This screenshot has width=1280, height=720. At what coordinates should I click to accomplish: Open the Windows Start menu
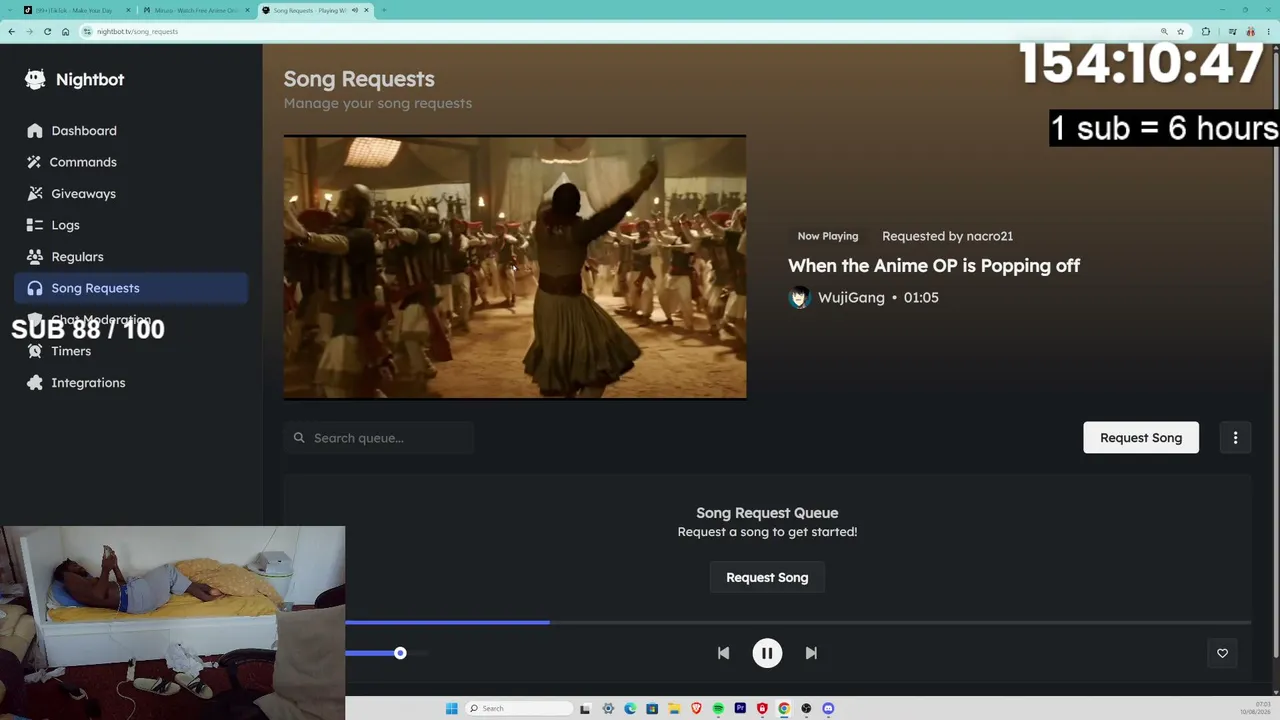point(451,708)
